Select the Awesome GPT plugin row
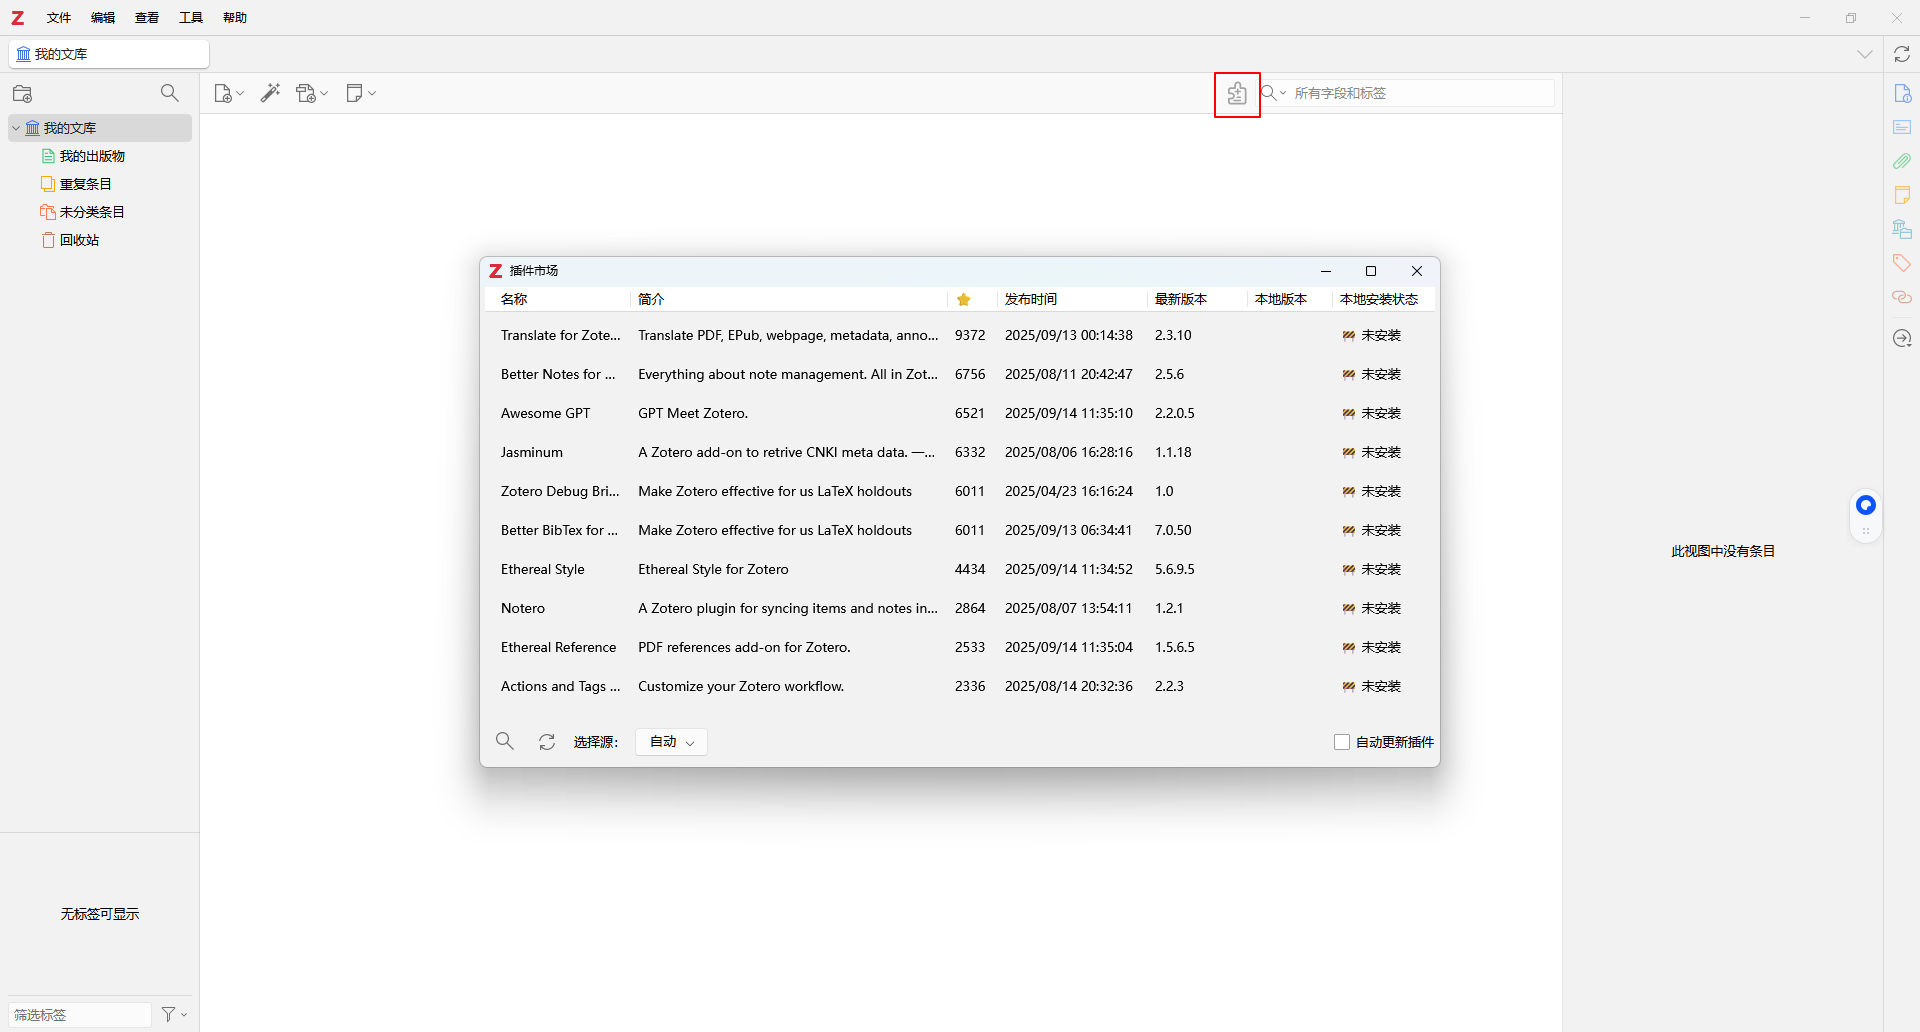This screenshot has height=1032, width=1920. tap(960, 413)
